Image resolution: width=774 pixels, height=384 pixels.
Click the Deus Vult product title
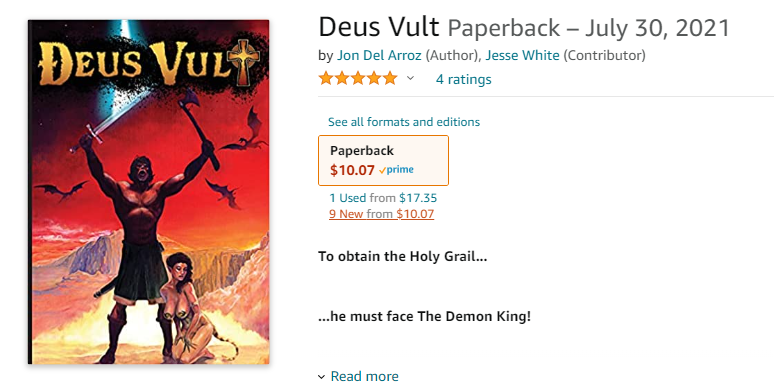click(x=379, y=28)
